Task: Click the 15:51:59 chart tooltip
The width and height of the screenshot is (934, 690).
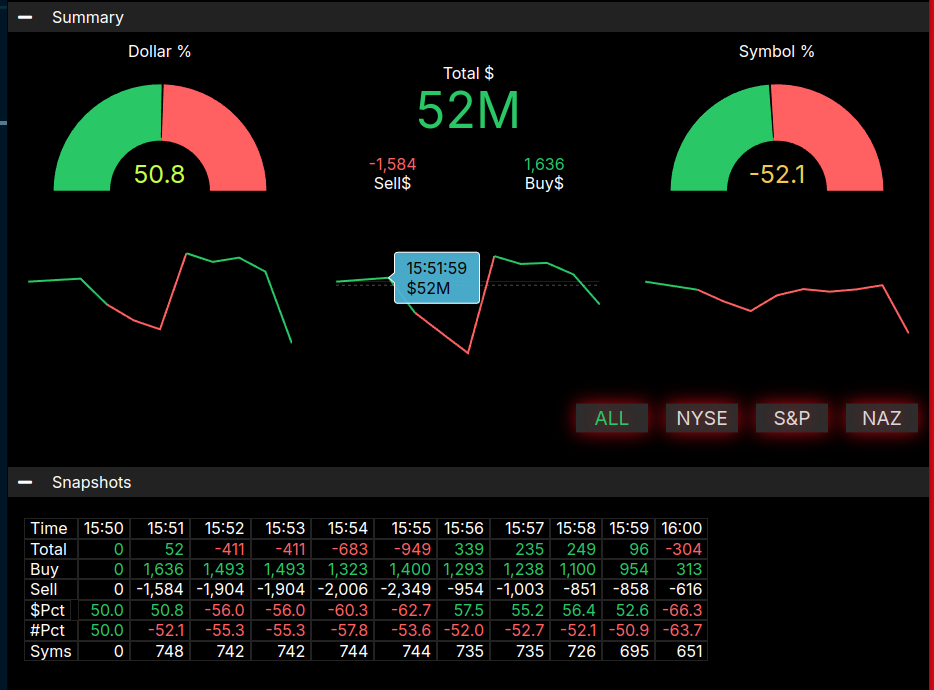Action: click(x=437, y=278)
